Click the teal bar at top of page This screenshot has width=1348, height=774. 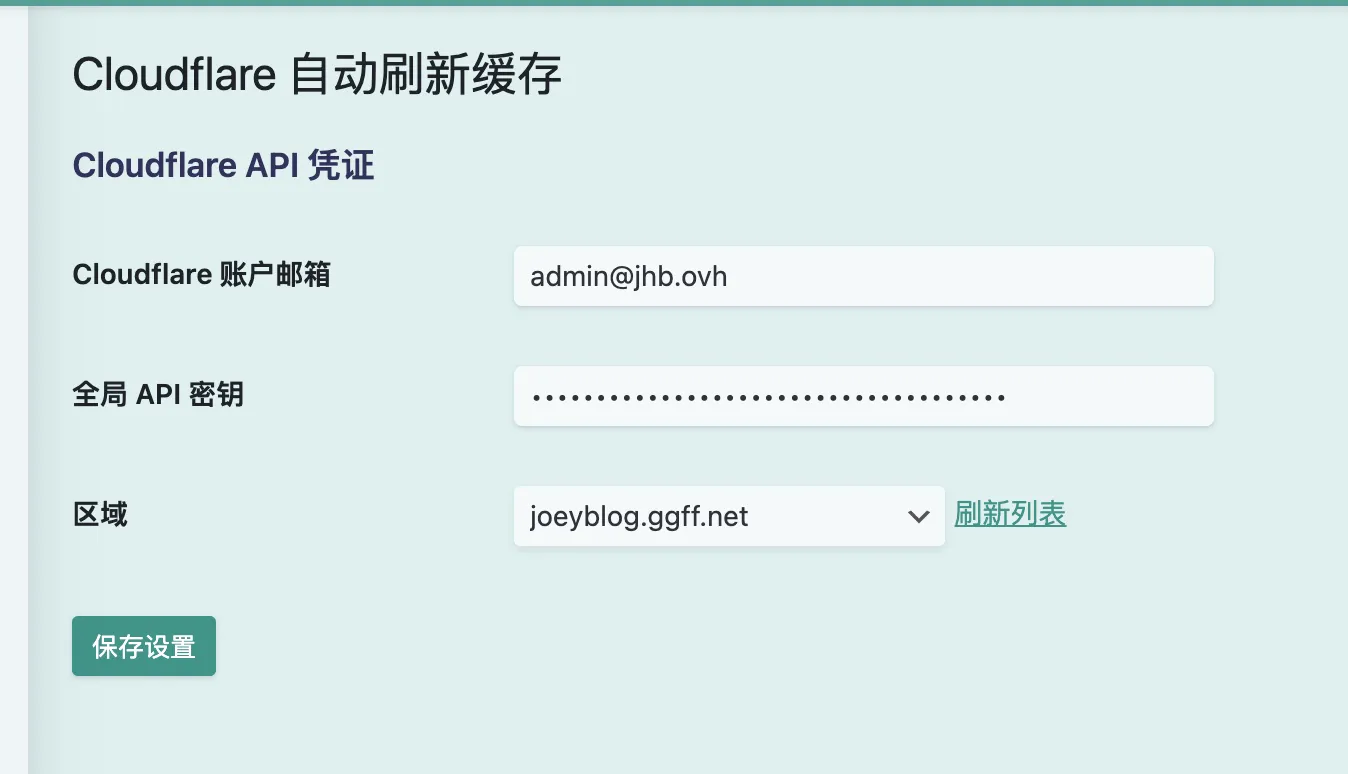coord(674,3)
